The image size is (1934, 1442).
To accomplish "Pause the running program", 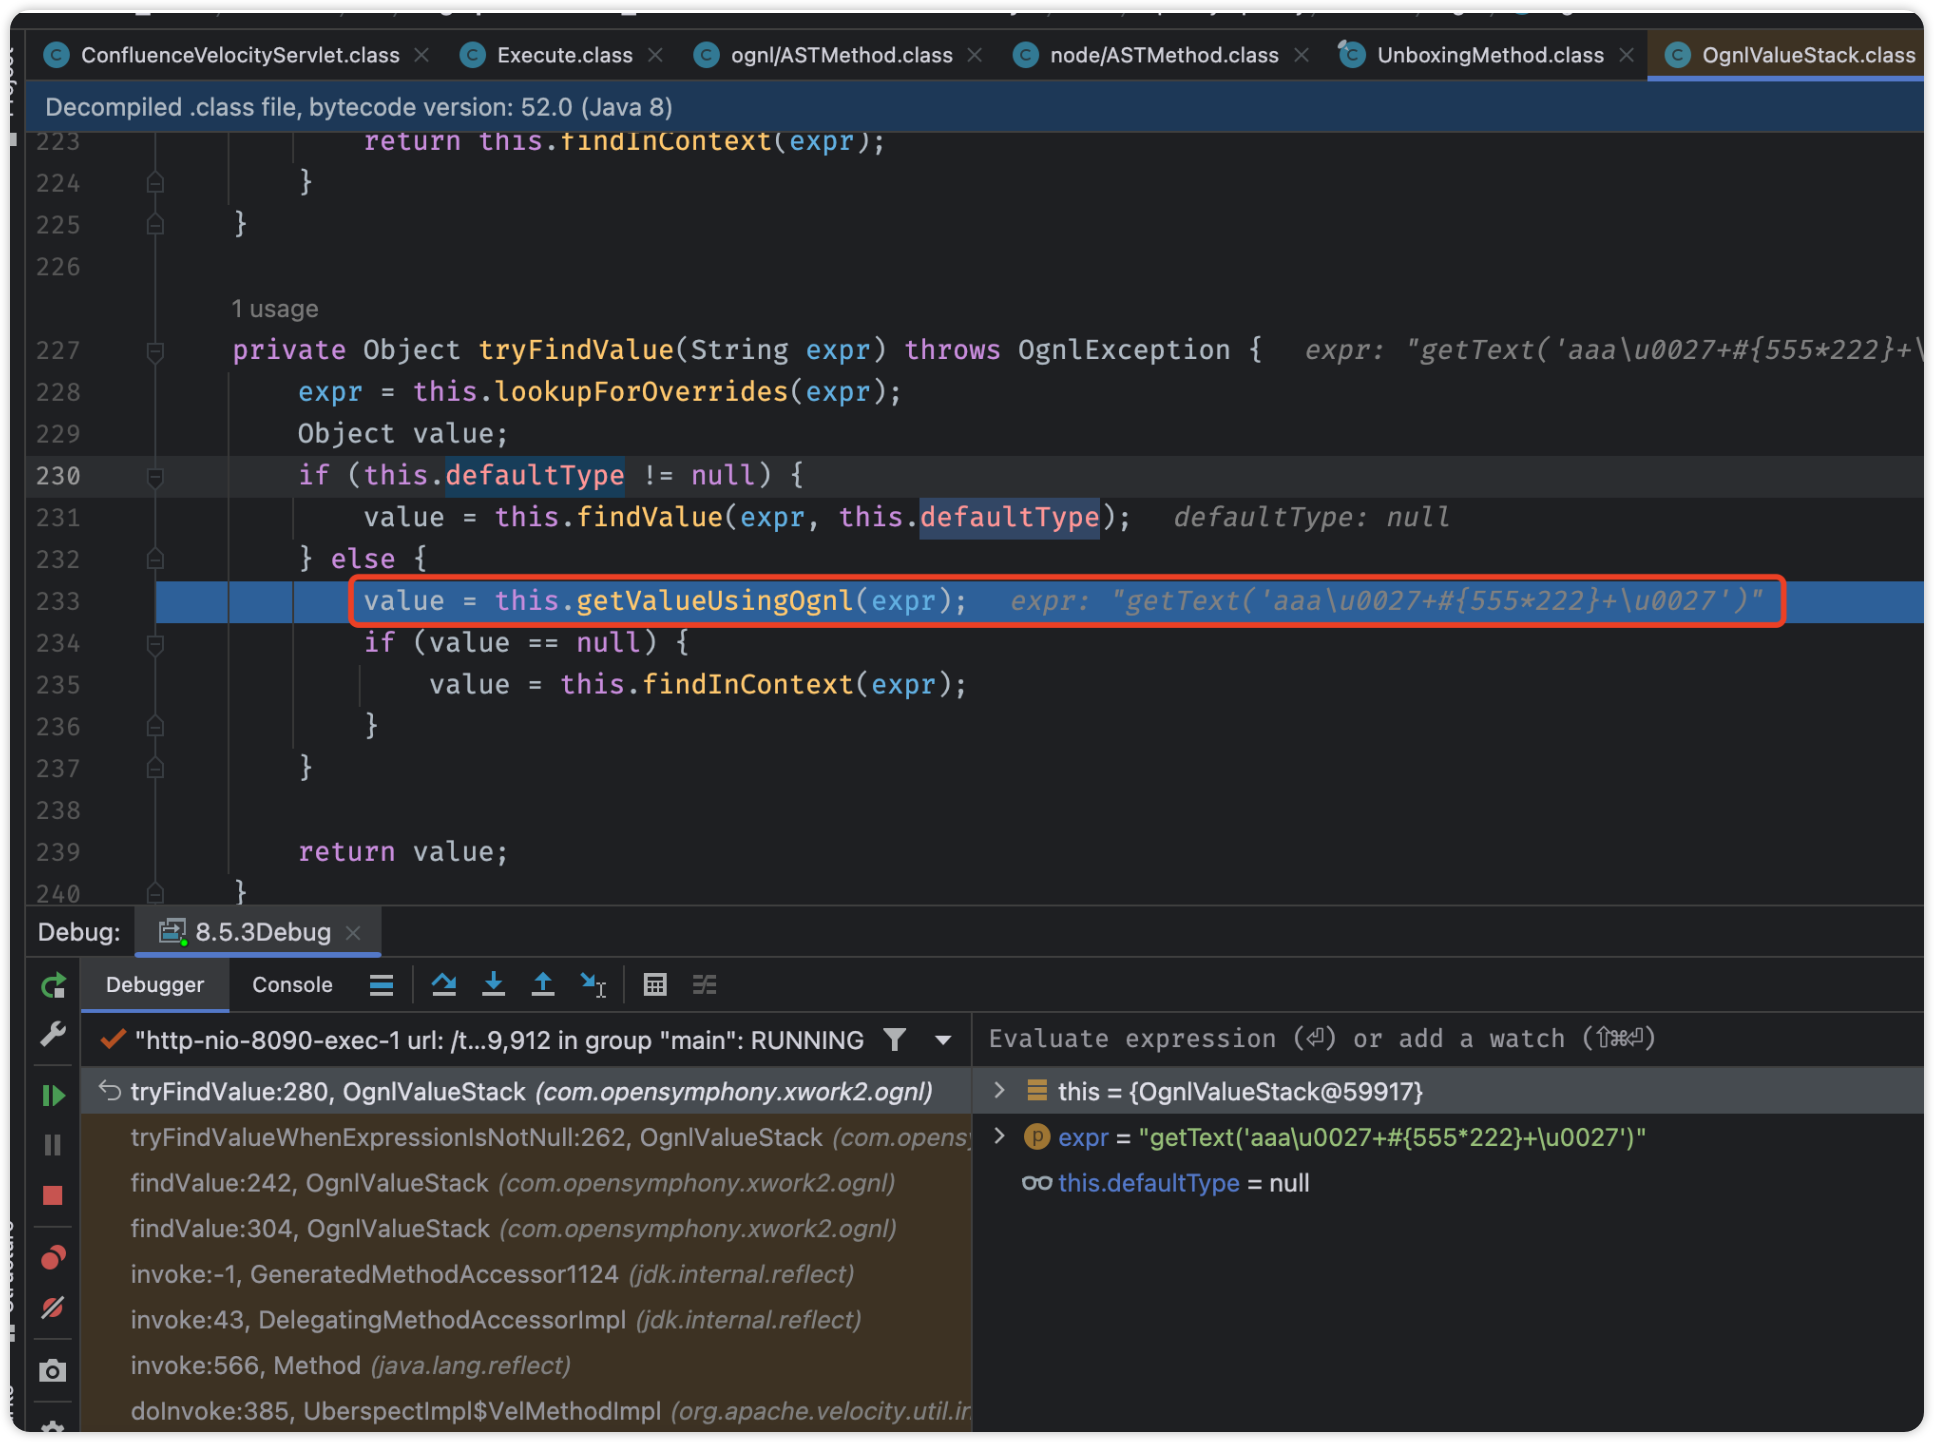I will tap(53, 1144).
